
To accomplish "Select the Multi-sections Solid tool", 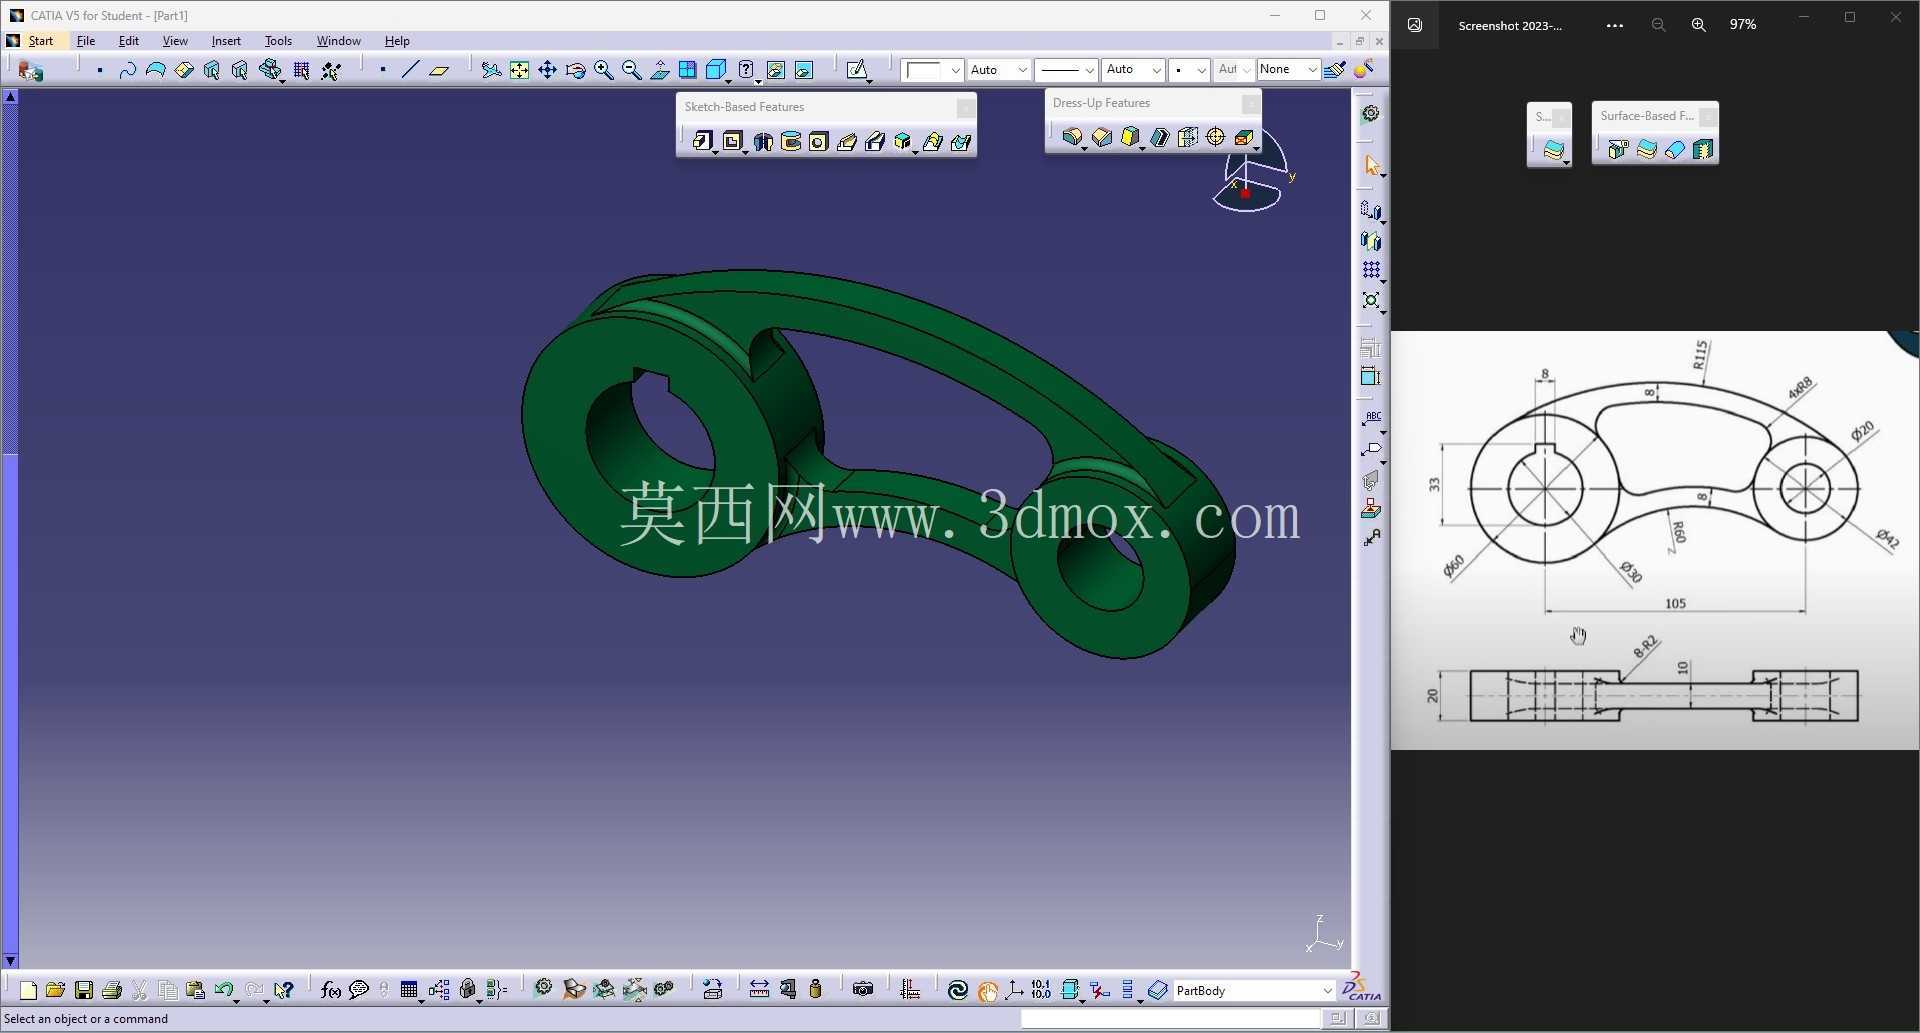I will click(932, 141).
